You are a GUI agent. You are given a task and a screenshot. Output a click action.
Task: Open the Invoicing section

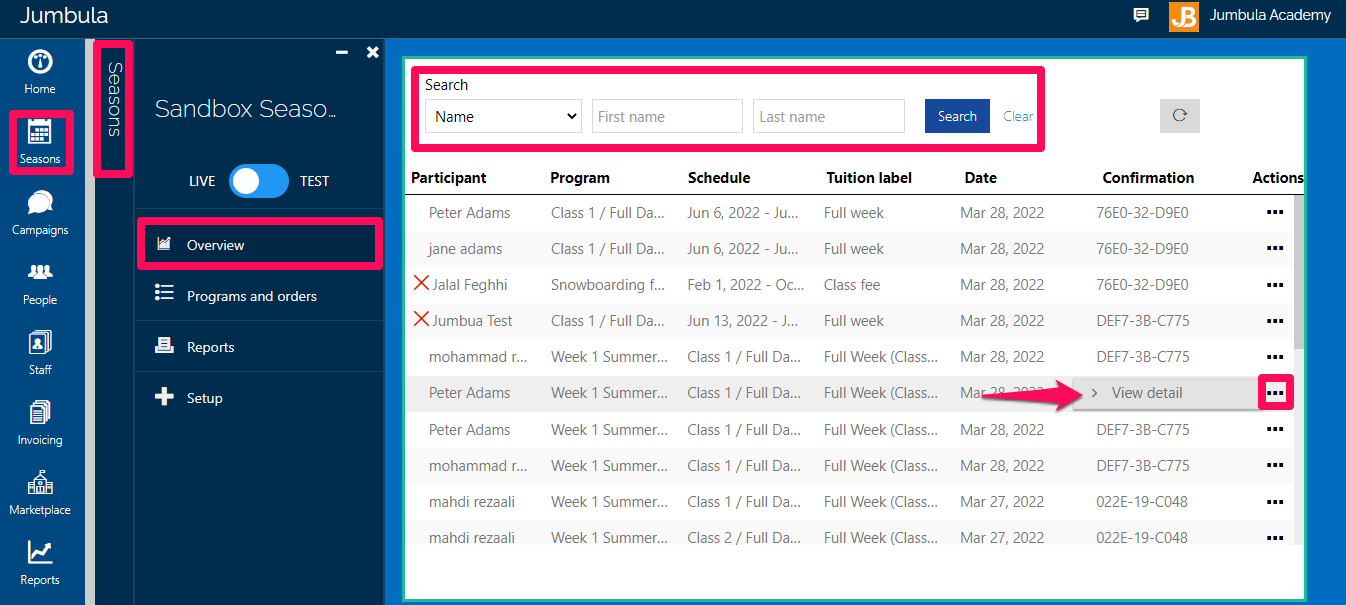click(x=40, y=422)
